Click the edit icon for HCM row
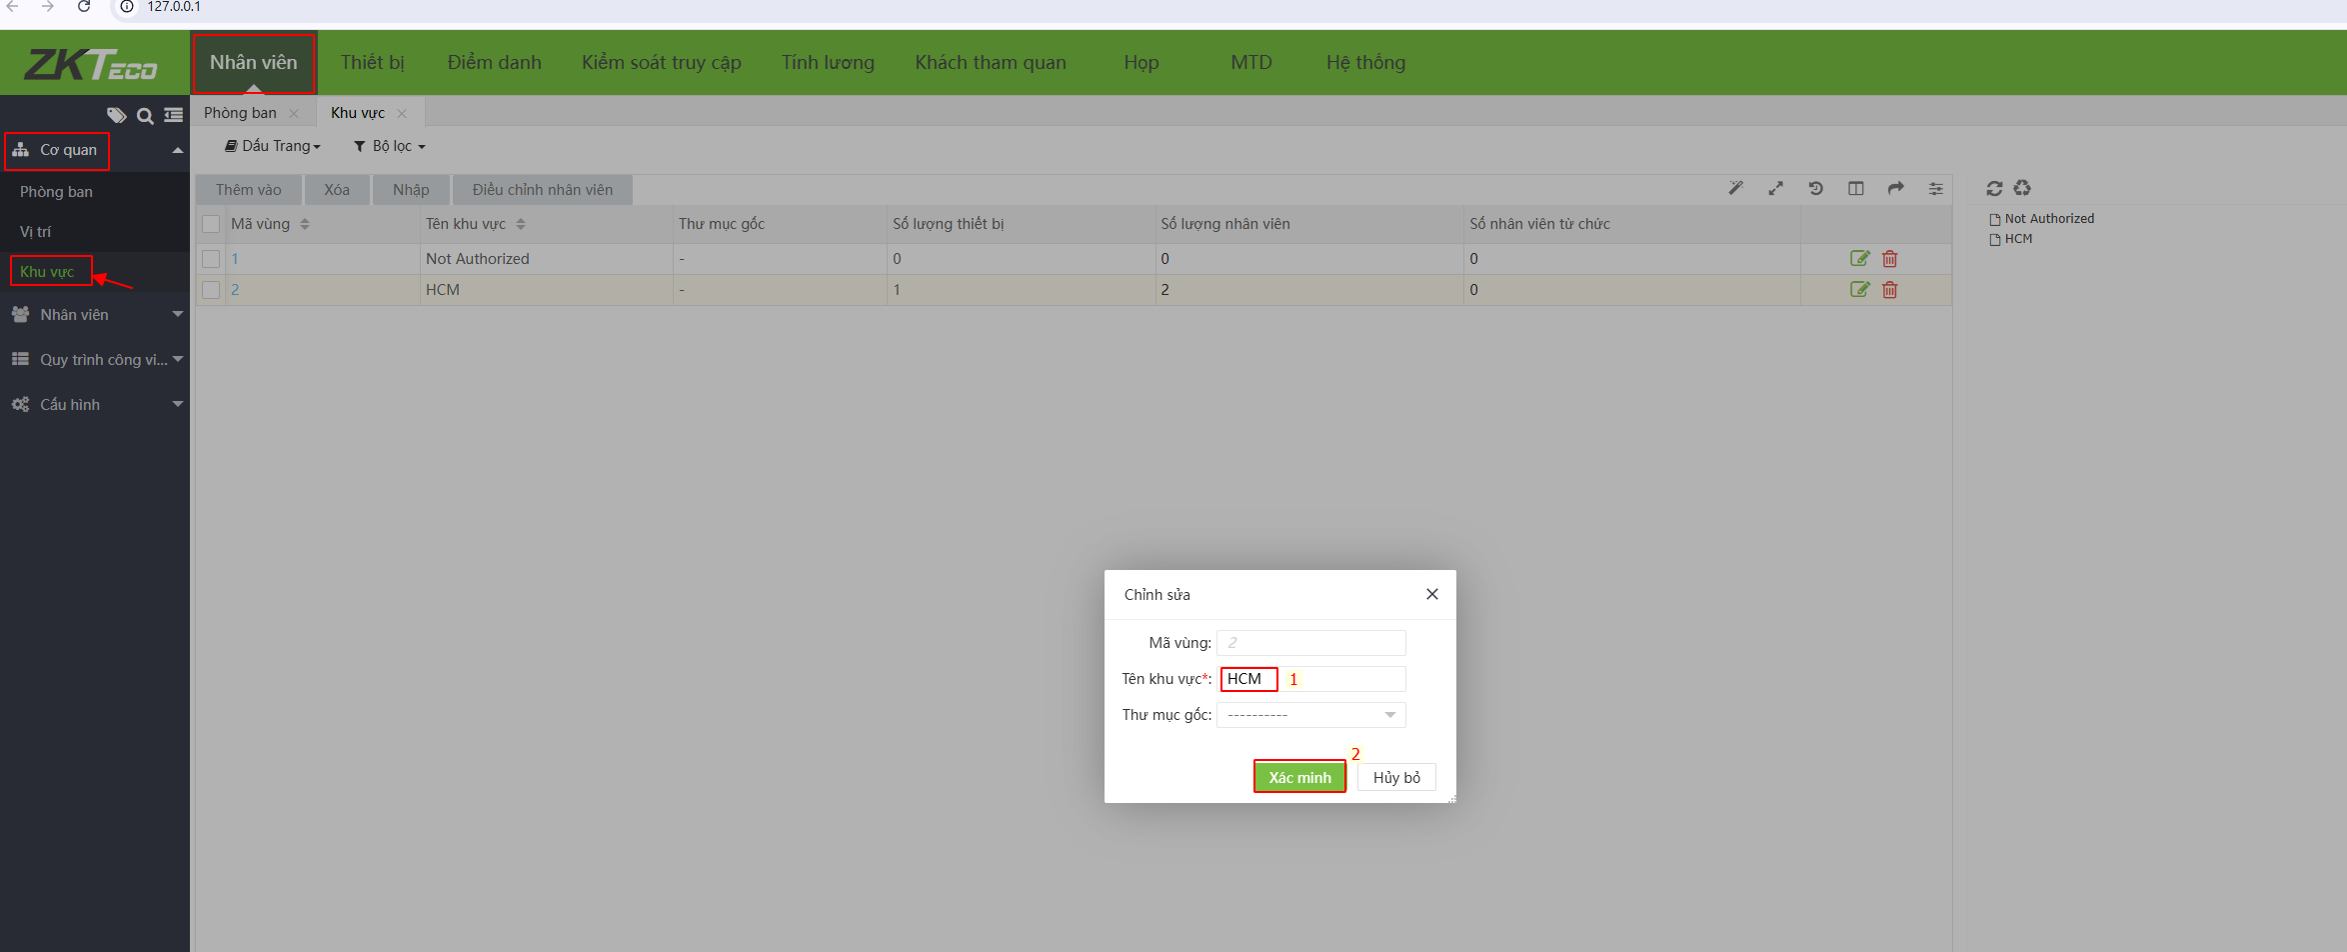The image size is (2347, 952). [1859, 289]
